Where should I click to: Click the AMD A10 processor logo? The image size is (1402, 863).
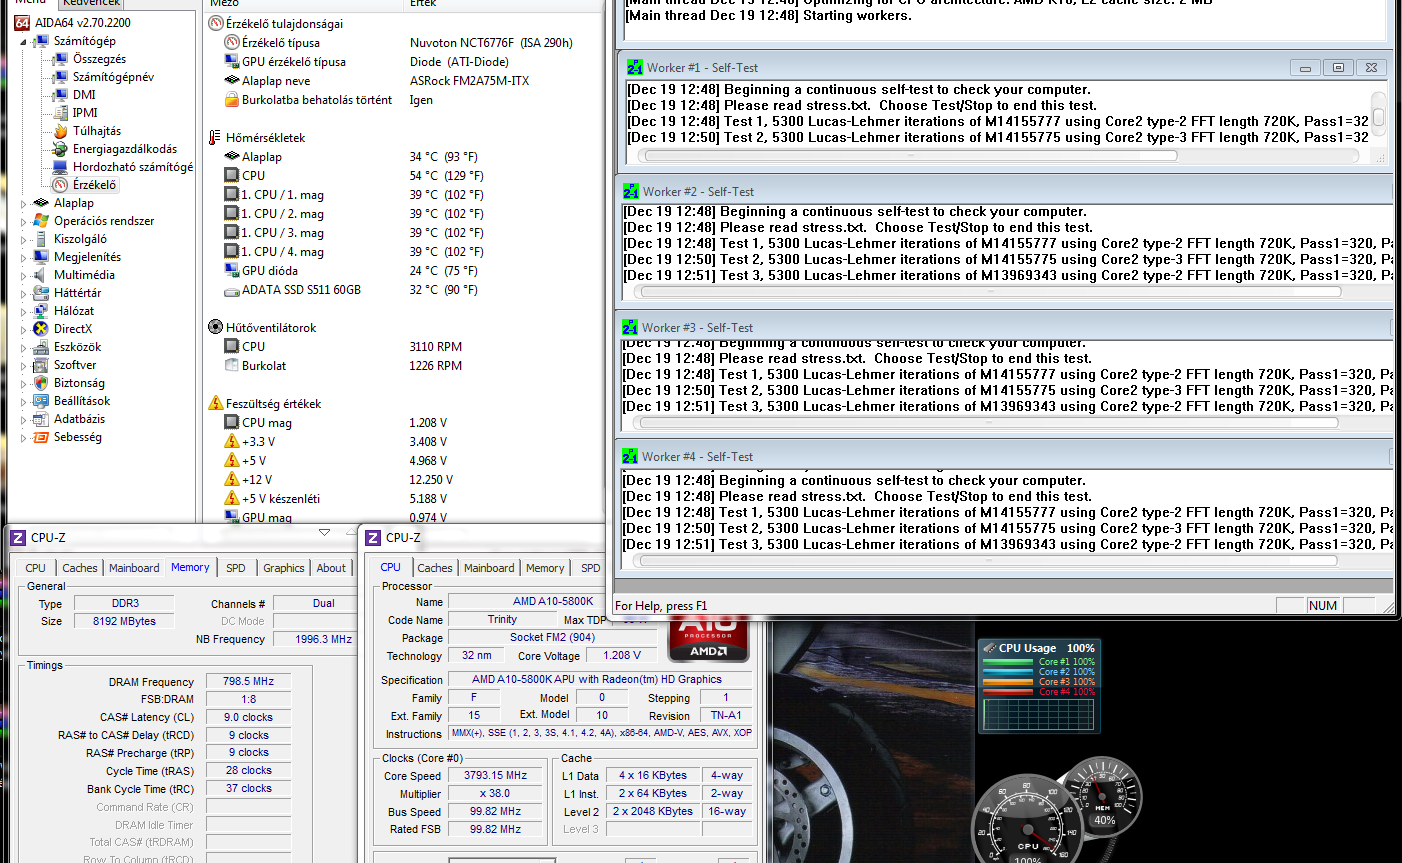point(709,638)
